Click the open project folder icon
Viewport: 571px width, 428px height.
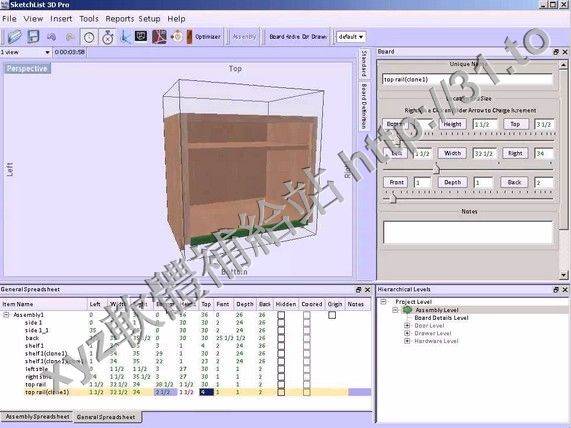pos(15,37)
